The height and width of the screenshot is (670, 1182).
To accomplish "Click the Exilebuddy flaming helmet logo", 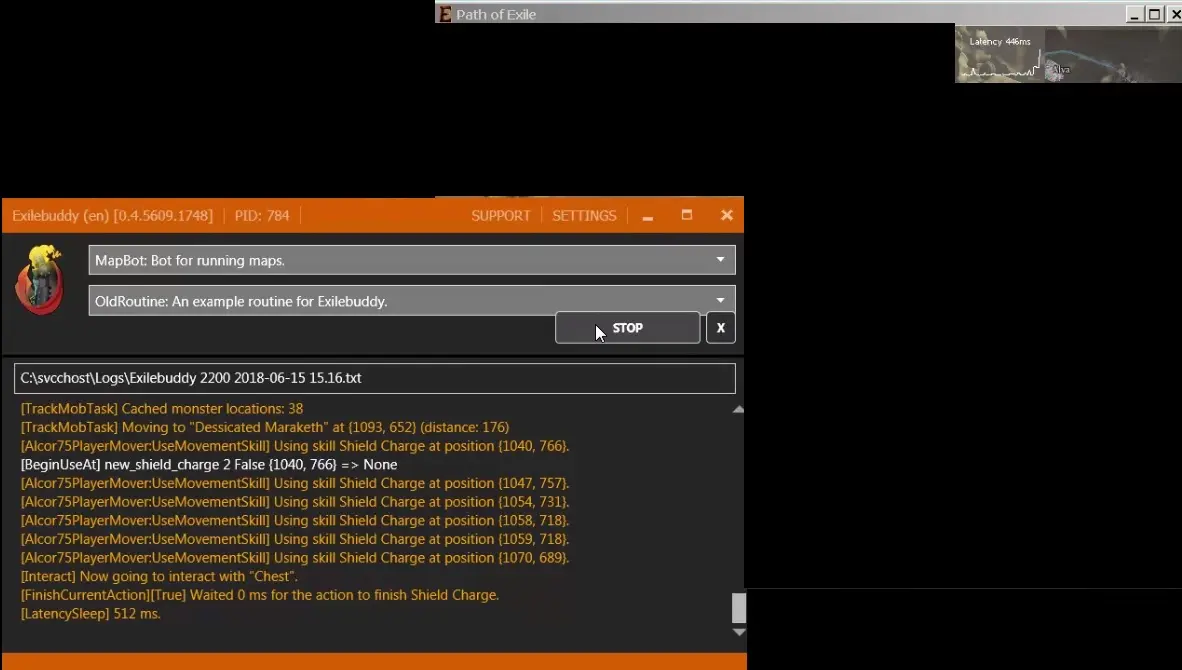I will pyautogui.click(x=39, y=280).
